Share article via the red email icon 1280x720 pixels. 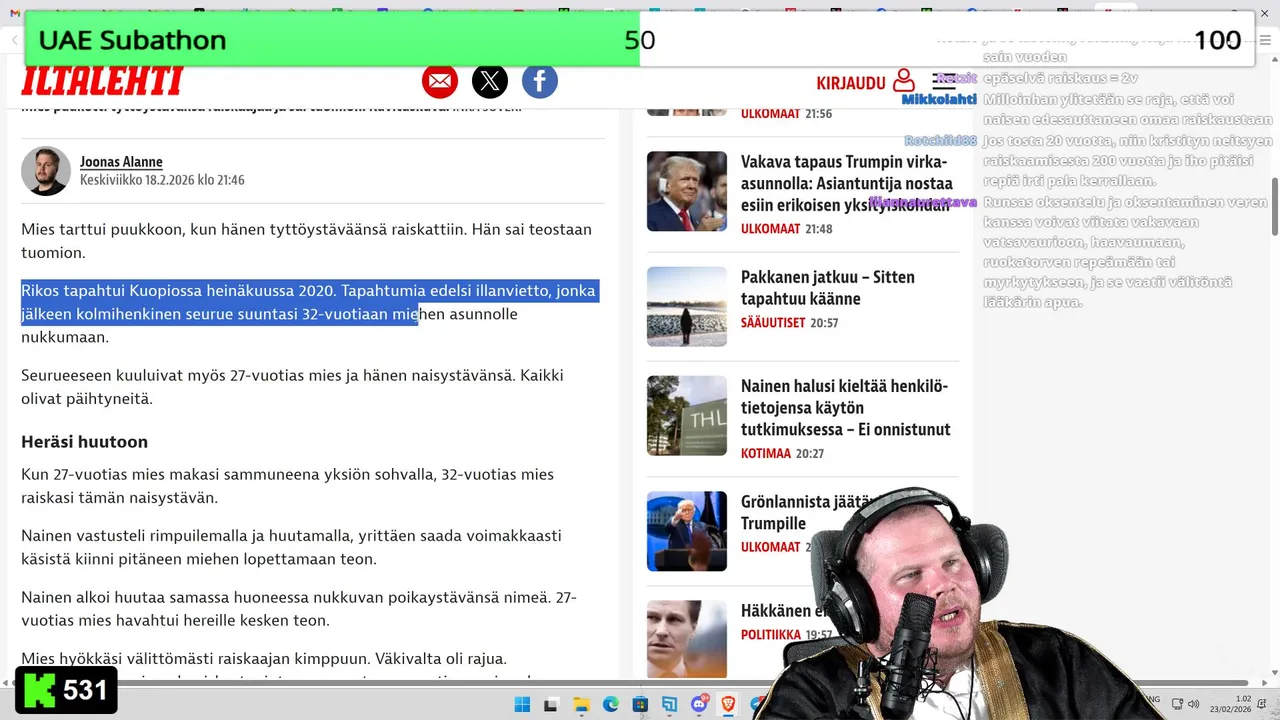point(440,81)
